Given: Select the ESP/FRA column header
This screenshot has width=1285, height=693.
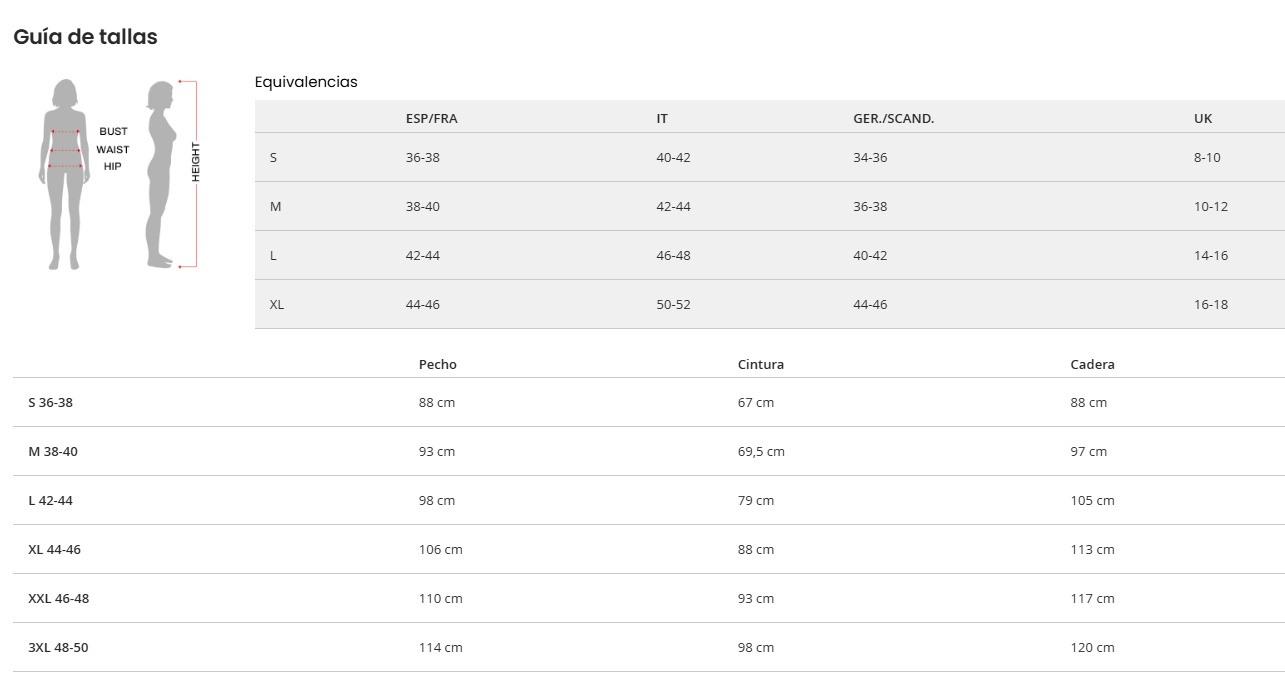Looking at the screenshot, I should [x=431, y=118].
